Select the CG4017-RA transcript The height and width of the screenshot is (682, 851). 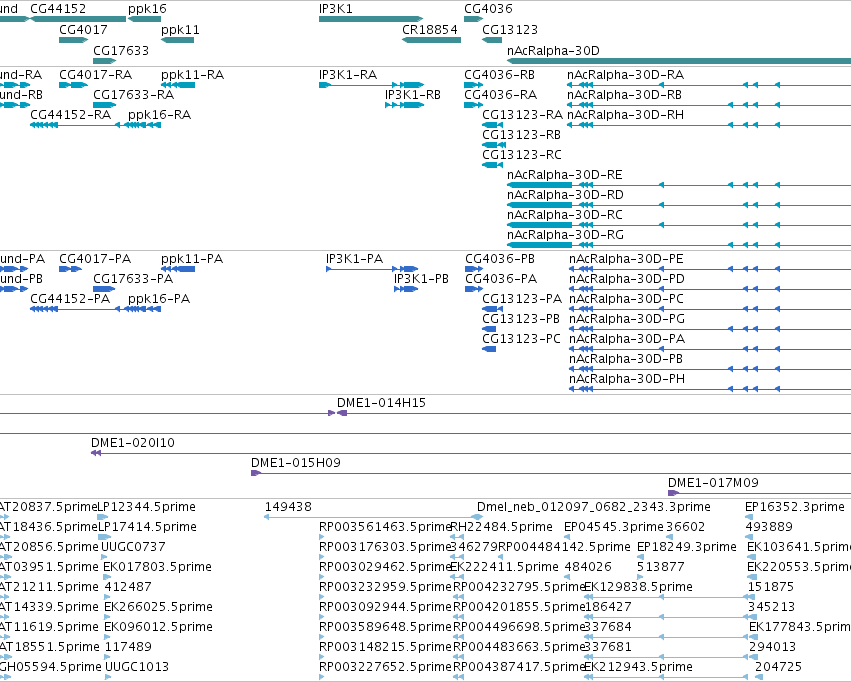tap(73, 85)
